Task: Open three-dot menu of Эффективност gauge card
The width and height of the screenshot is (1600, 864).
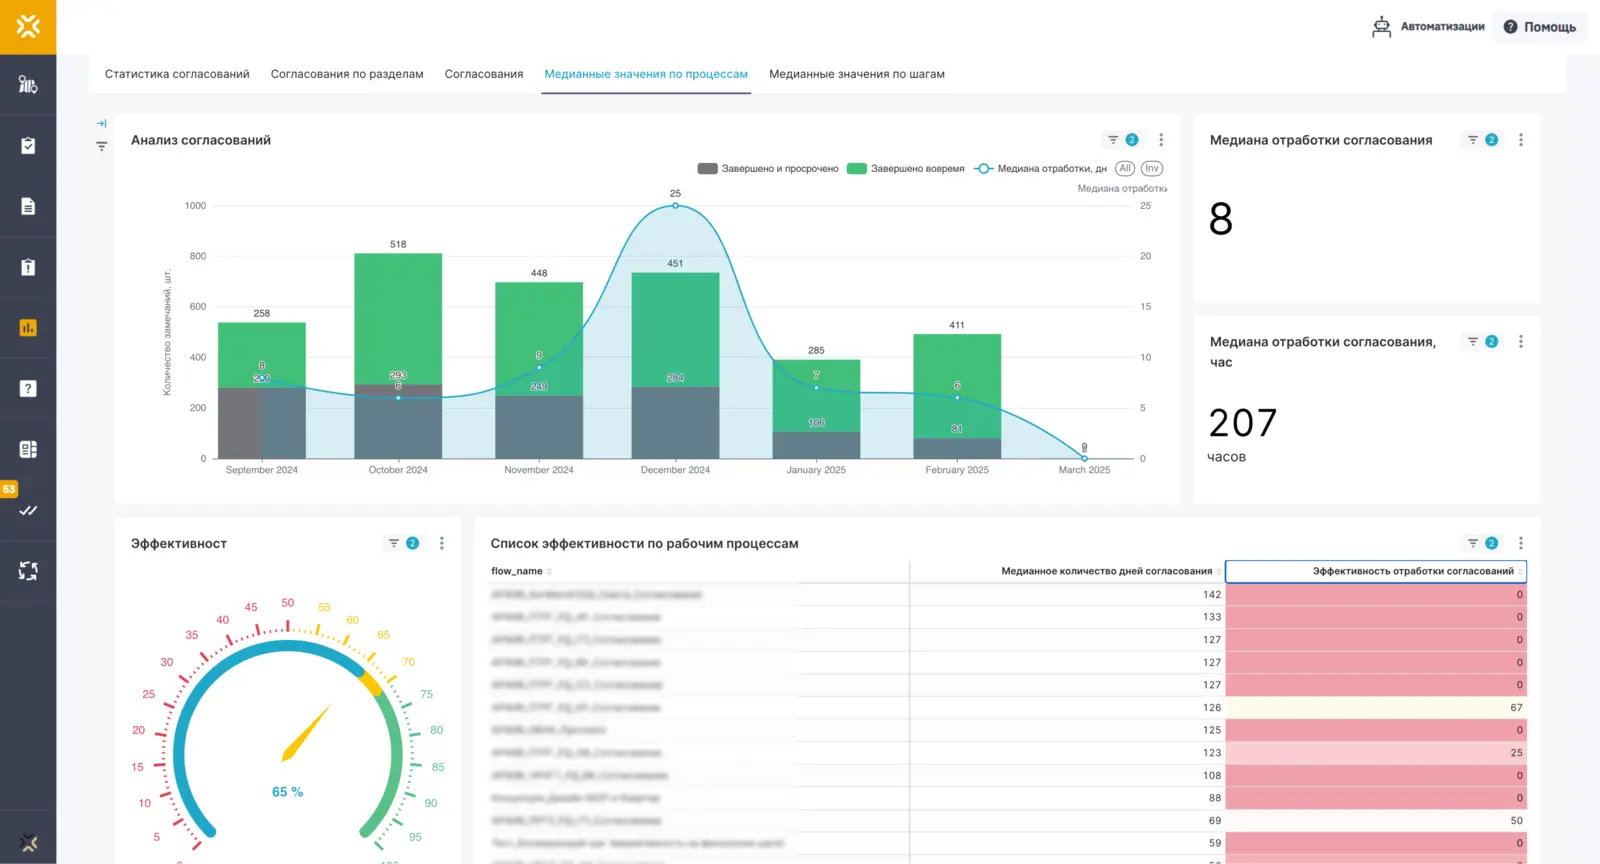Action: click(x=441, y=543)
